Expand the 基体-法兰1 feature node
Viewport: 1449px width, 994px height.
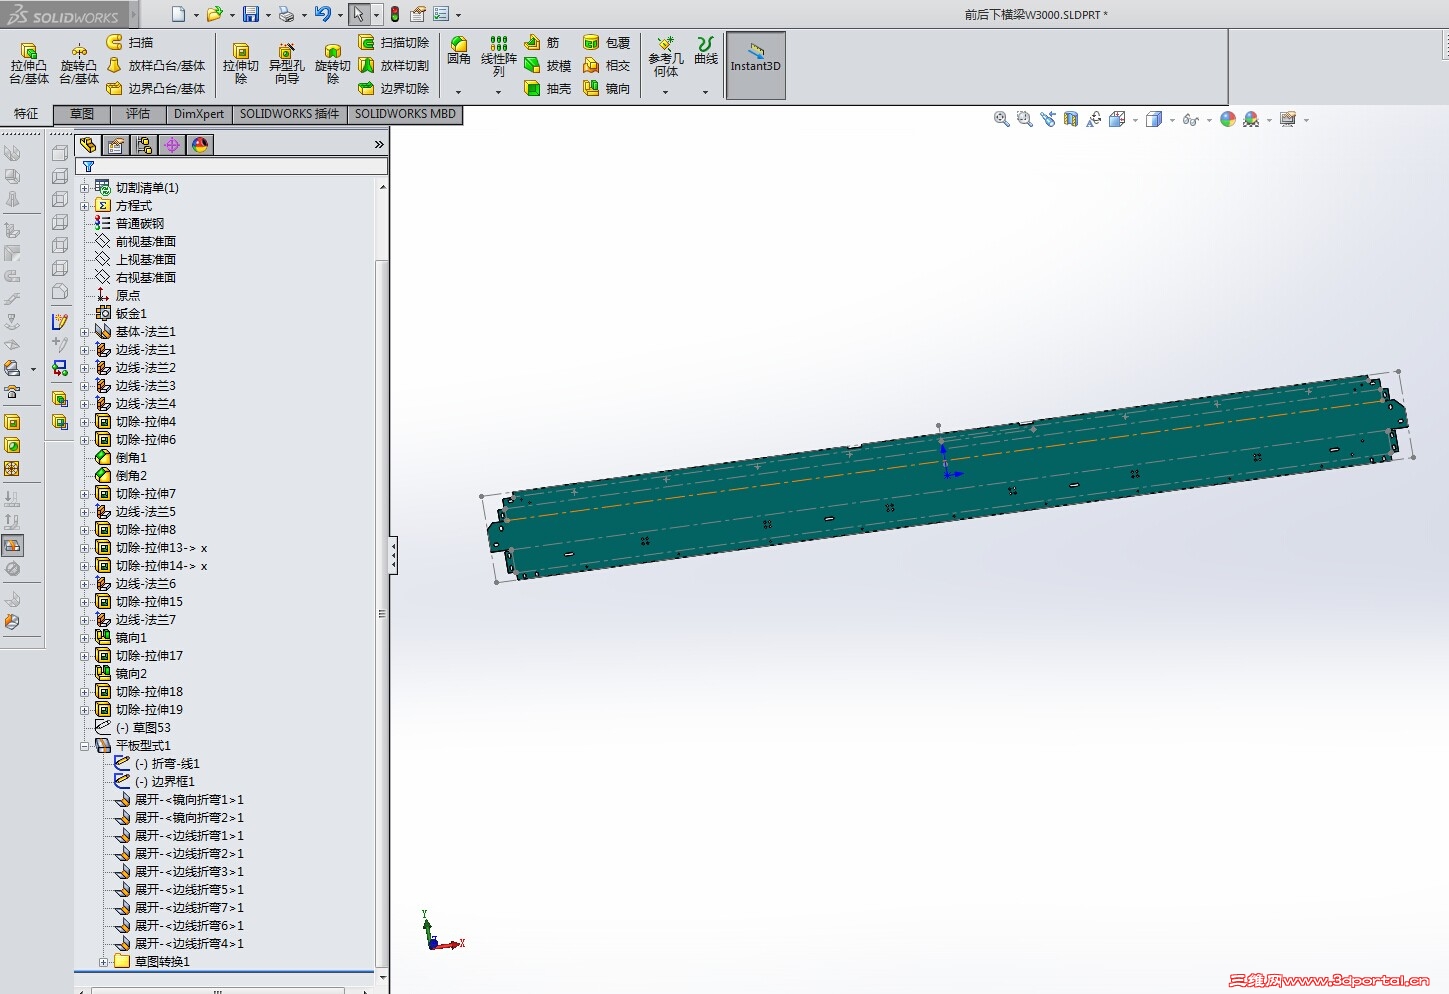(x=85, y=332)
